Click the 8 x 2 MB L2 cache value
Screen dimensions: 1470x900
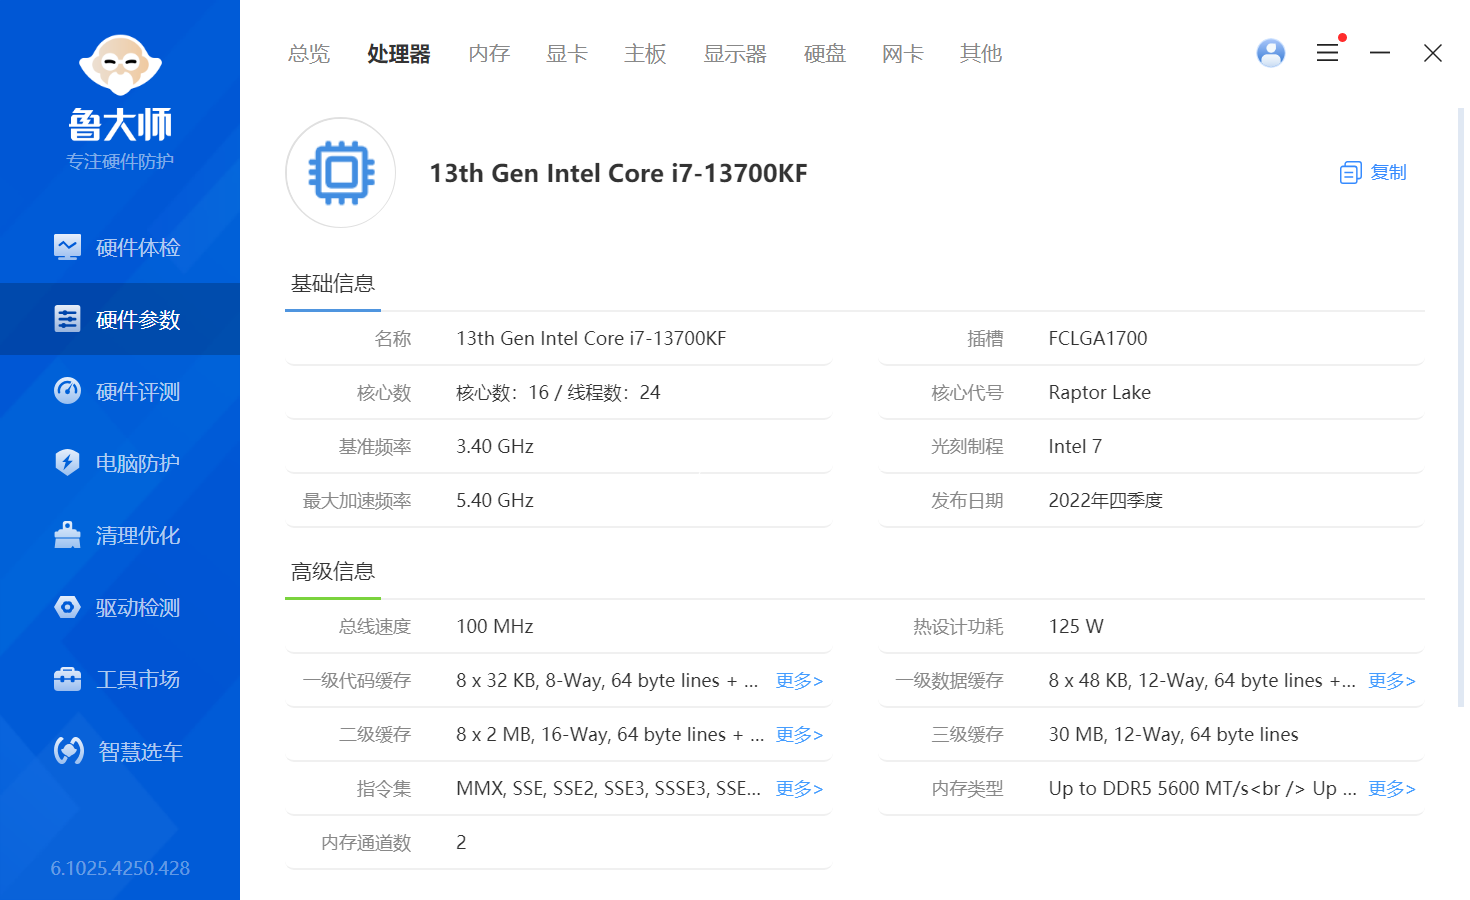pos(610,735)
